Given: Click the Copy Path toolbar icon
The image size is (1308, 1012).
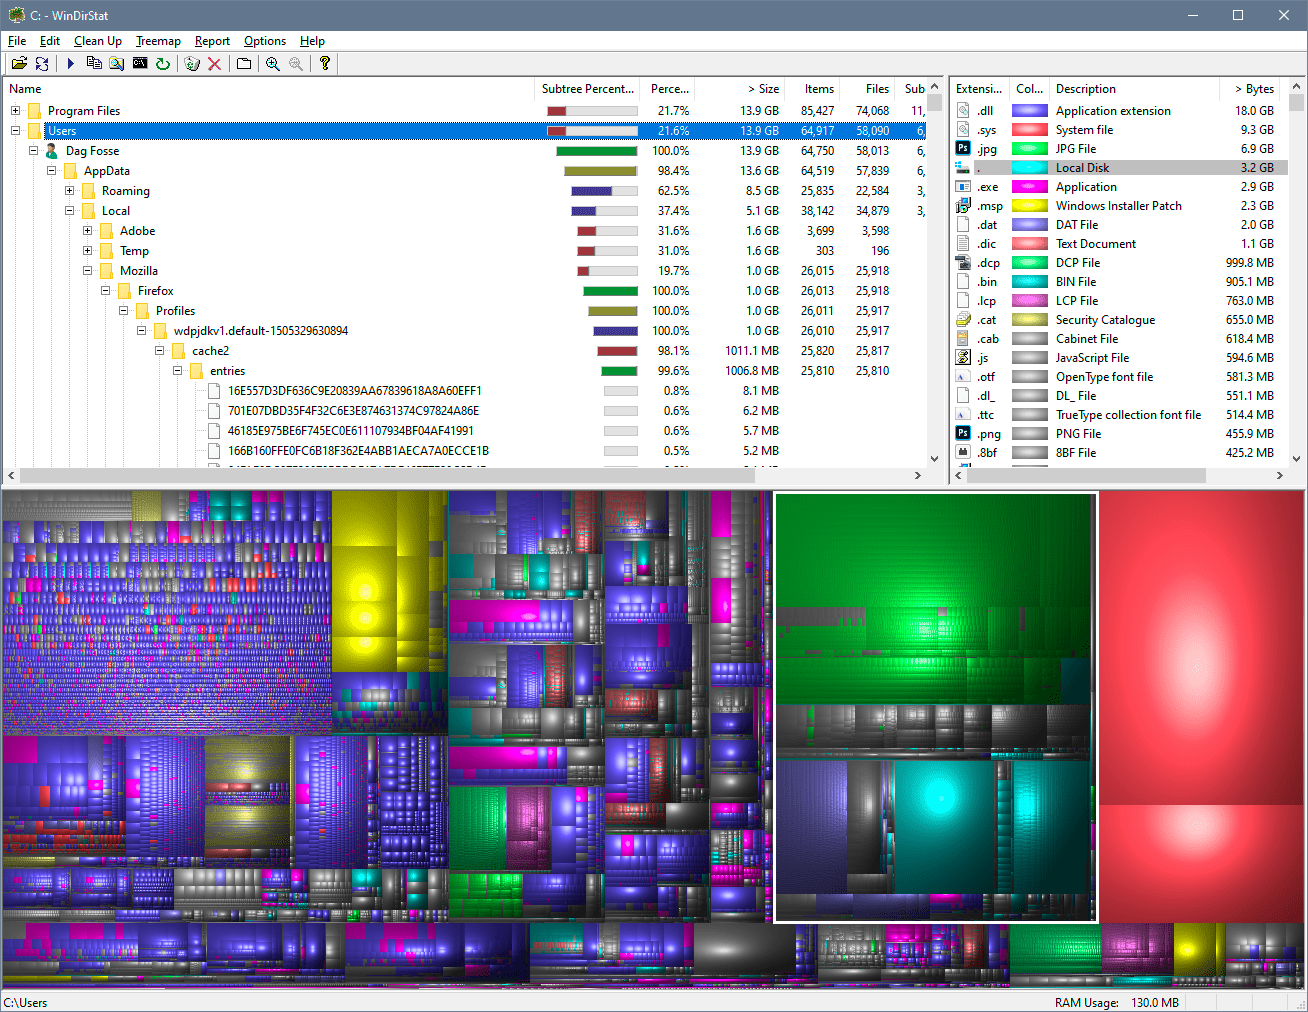Looking at the screenshot, I should [x=92, y=63].
